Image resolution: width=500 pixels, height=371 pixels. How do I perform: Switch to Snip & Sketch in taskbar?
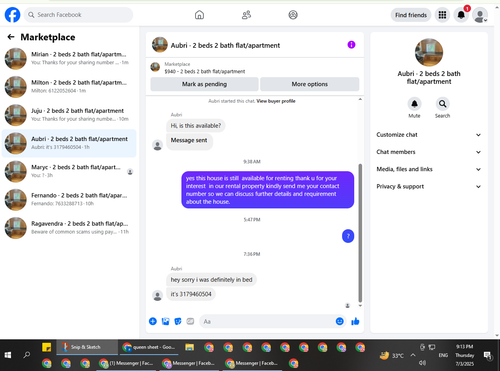pos(86,347)
